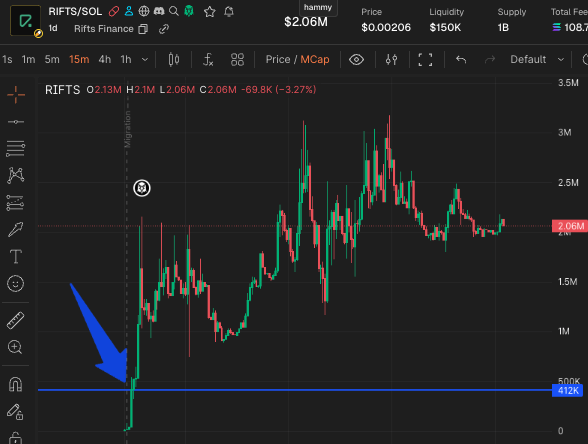Click the 1B supply value
588x444 pixels.
[503, 27]
